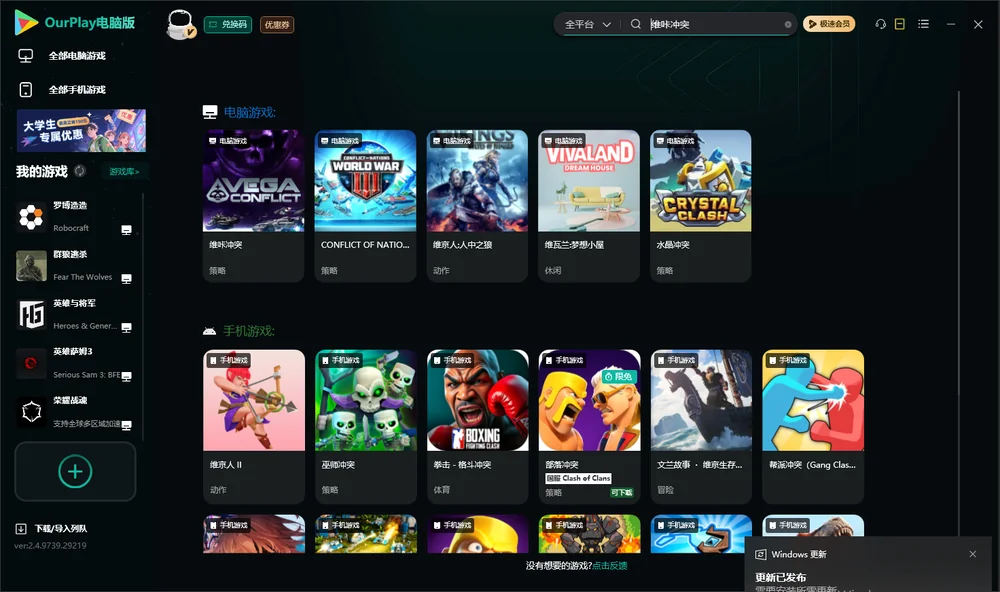Select 全部电脑游戏 in sidebar
1000x592 pixels.
point(77,56)
